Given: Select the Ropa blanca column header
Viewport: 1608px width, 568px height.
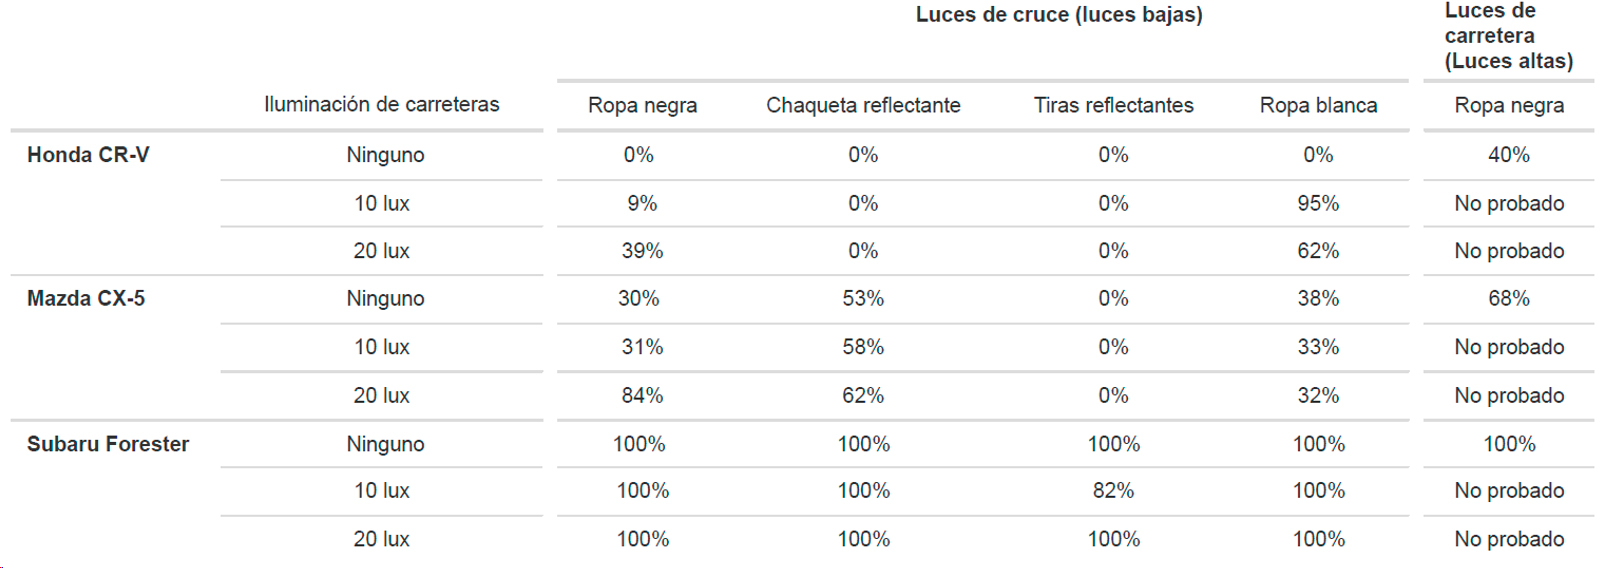Looking at the screenshot, I should click(x=1318, y=105).
